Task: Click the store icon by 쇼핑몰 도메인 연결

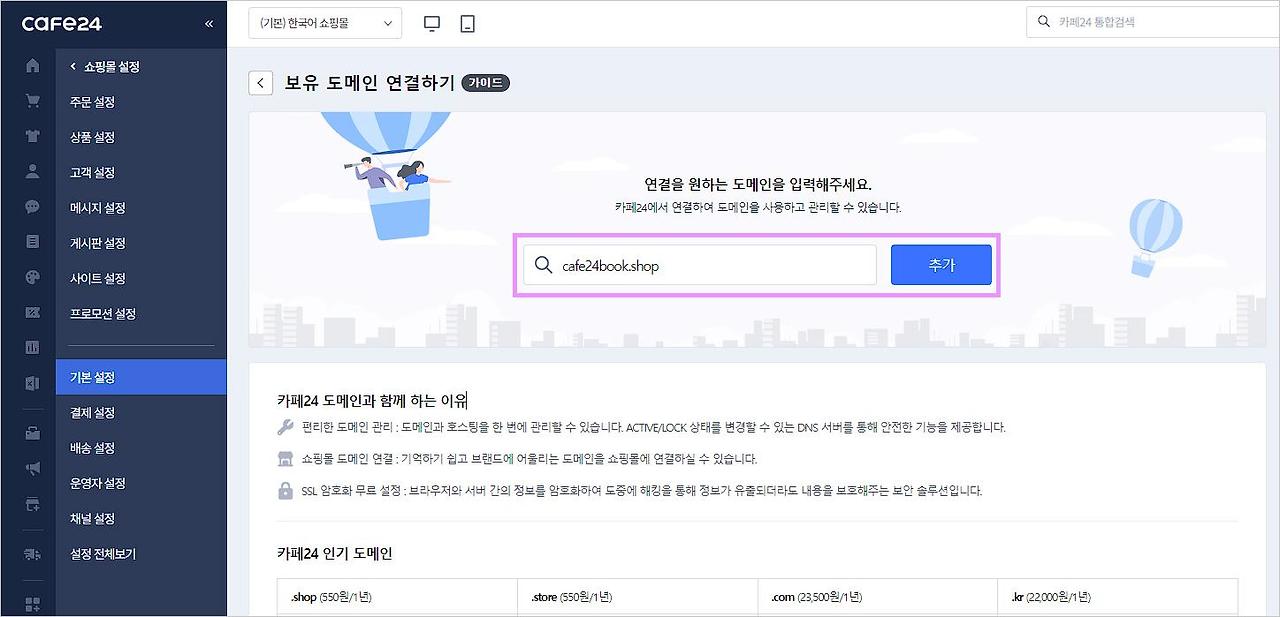Action: coord(285,459)
